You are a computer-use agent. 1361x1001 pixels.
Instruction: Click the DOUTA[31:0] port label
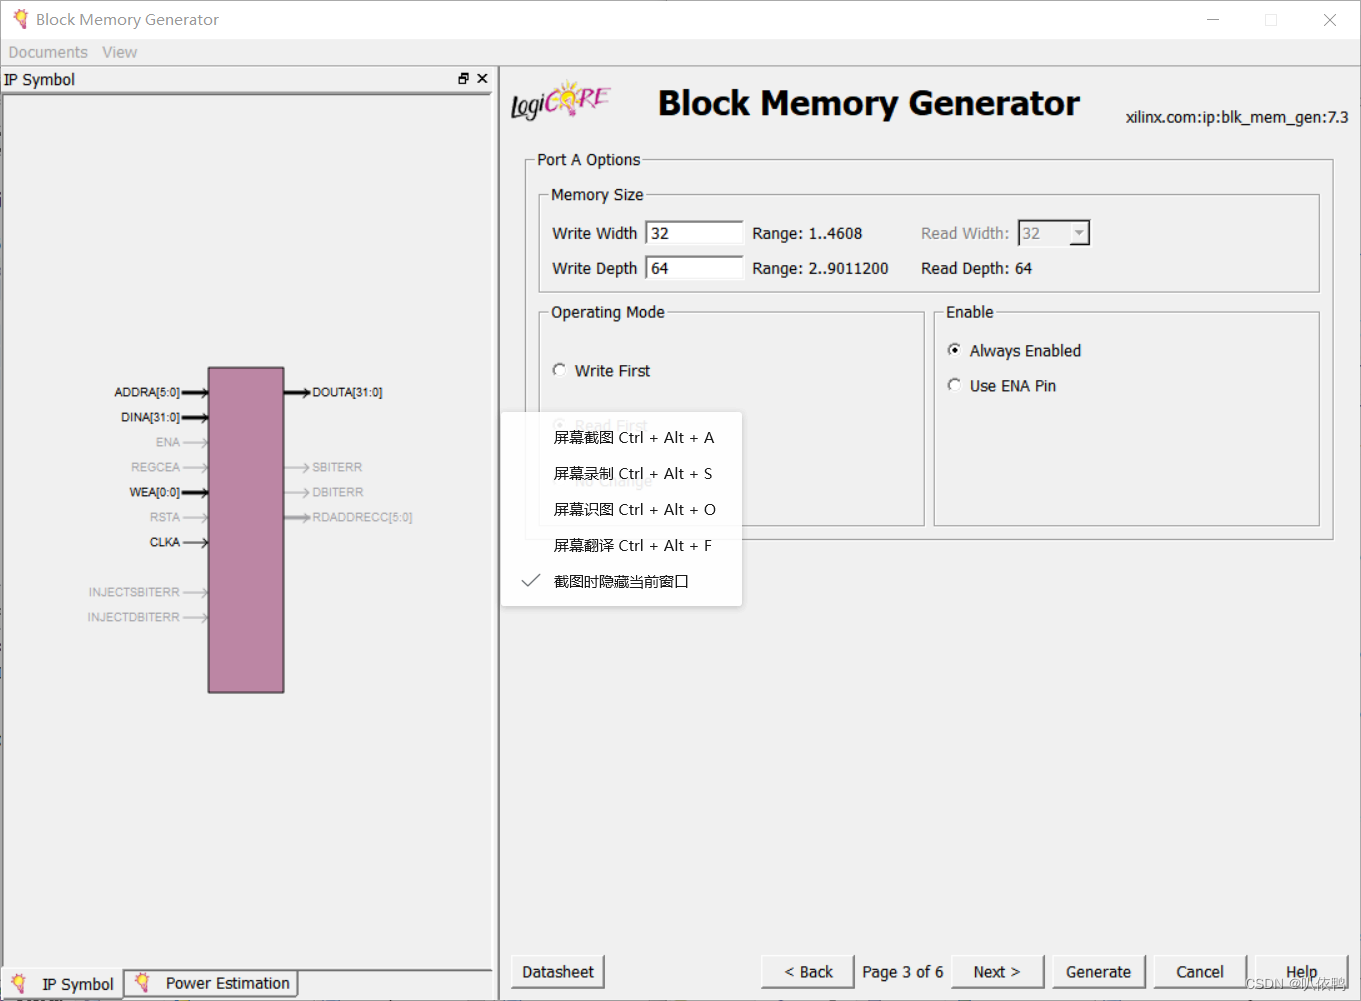click(x=347, y=392)
